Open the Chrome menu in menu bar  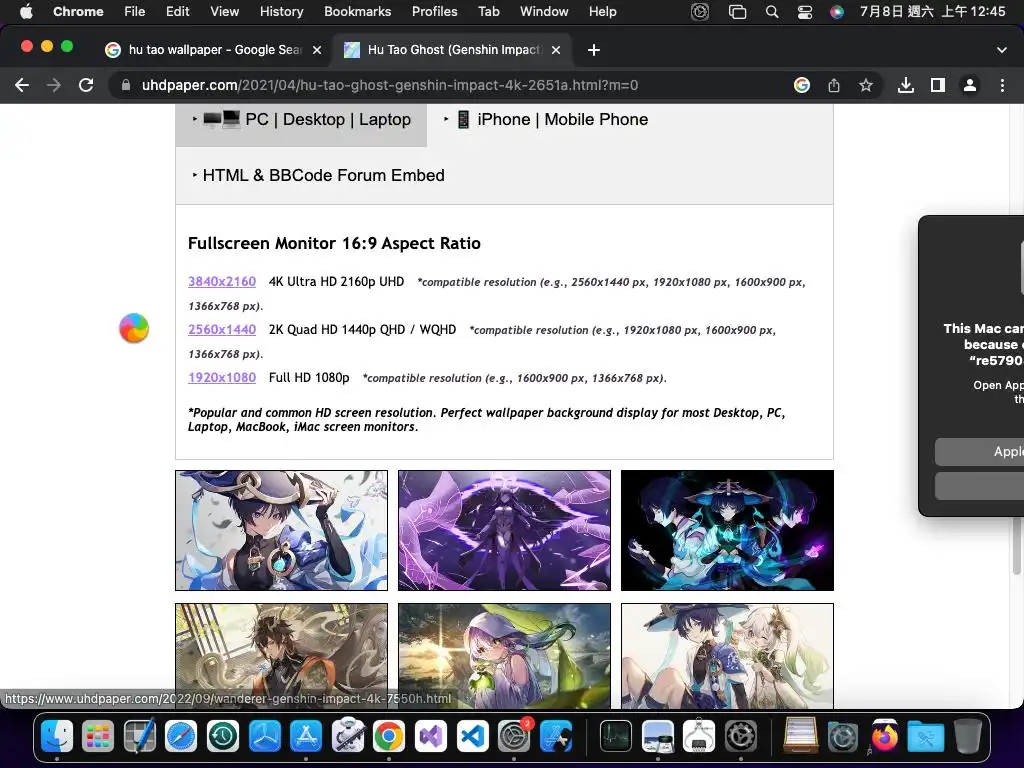78,11
